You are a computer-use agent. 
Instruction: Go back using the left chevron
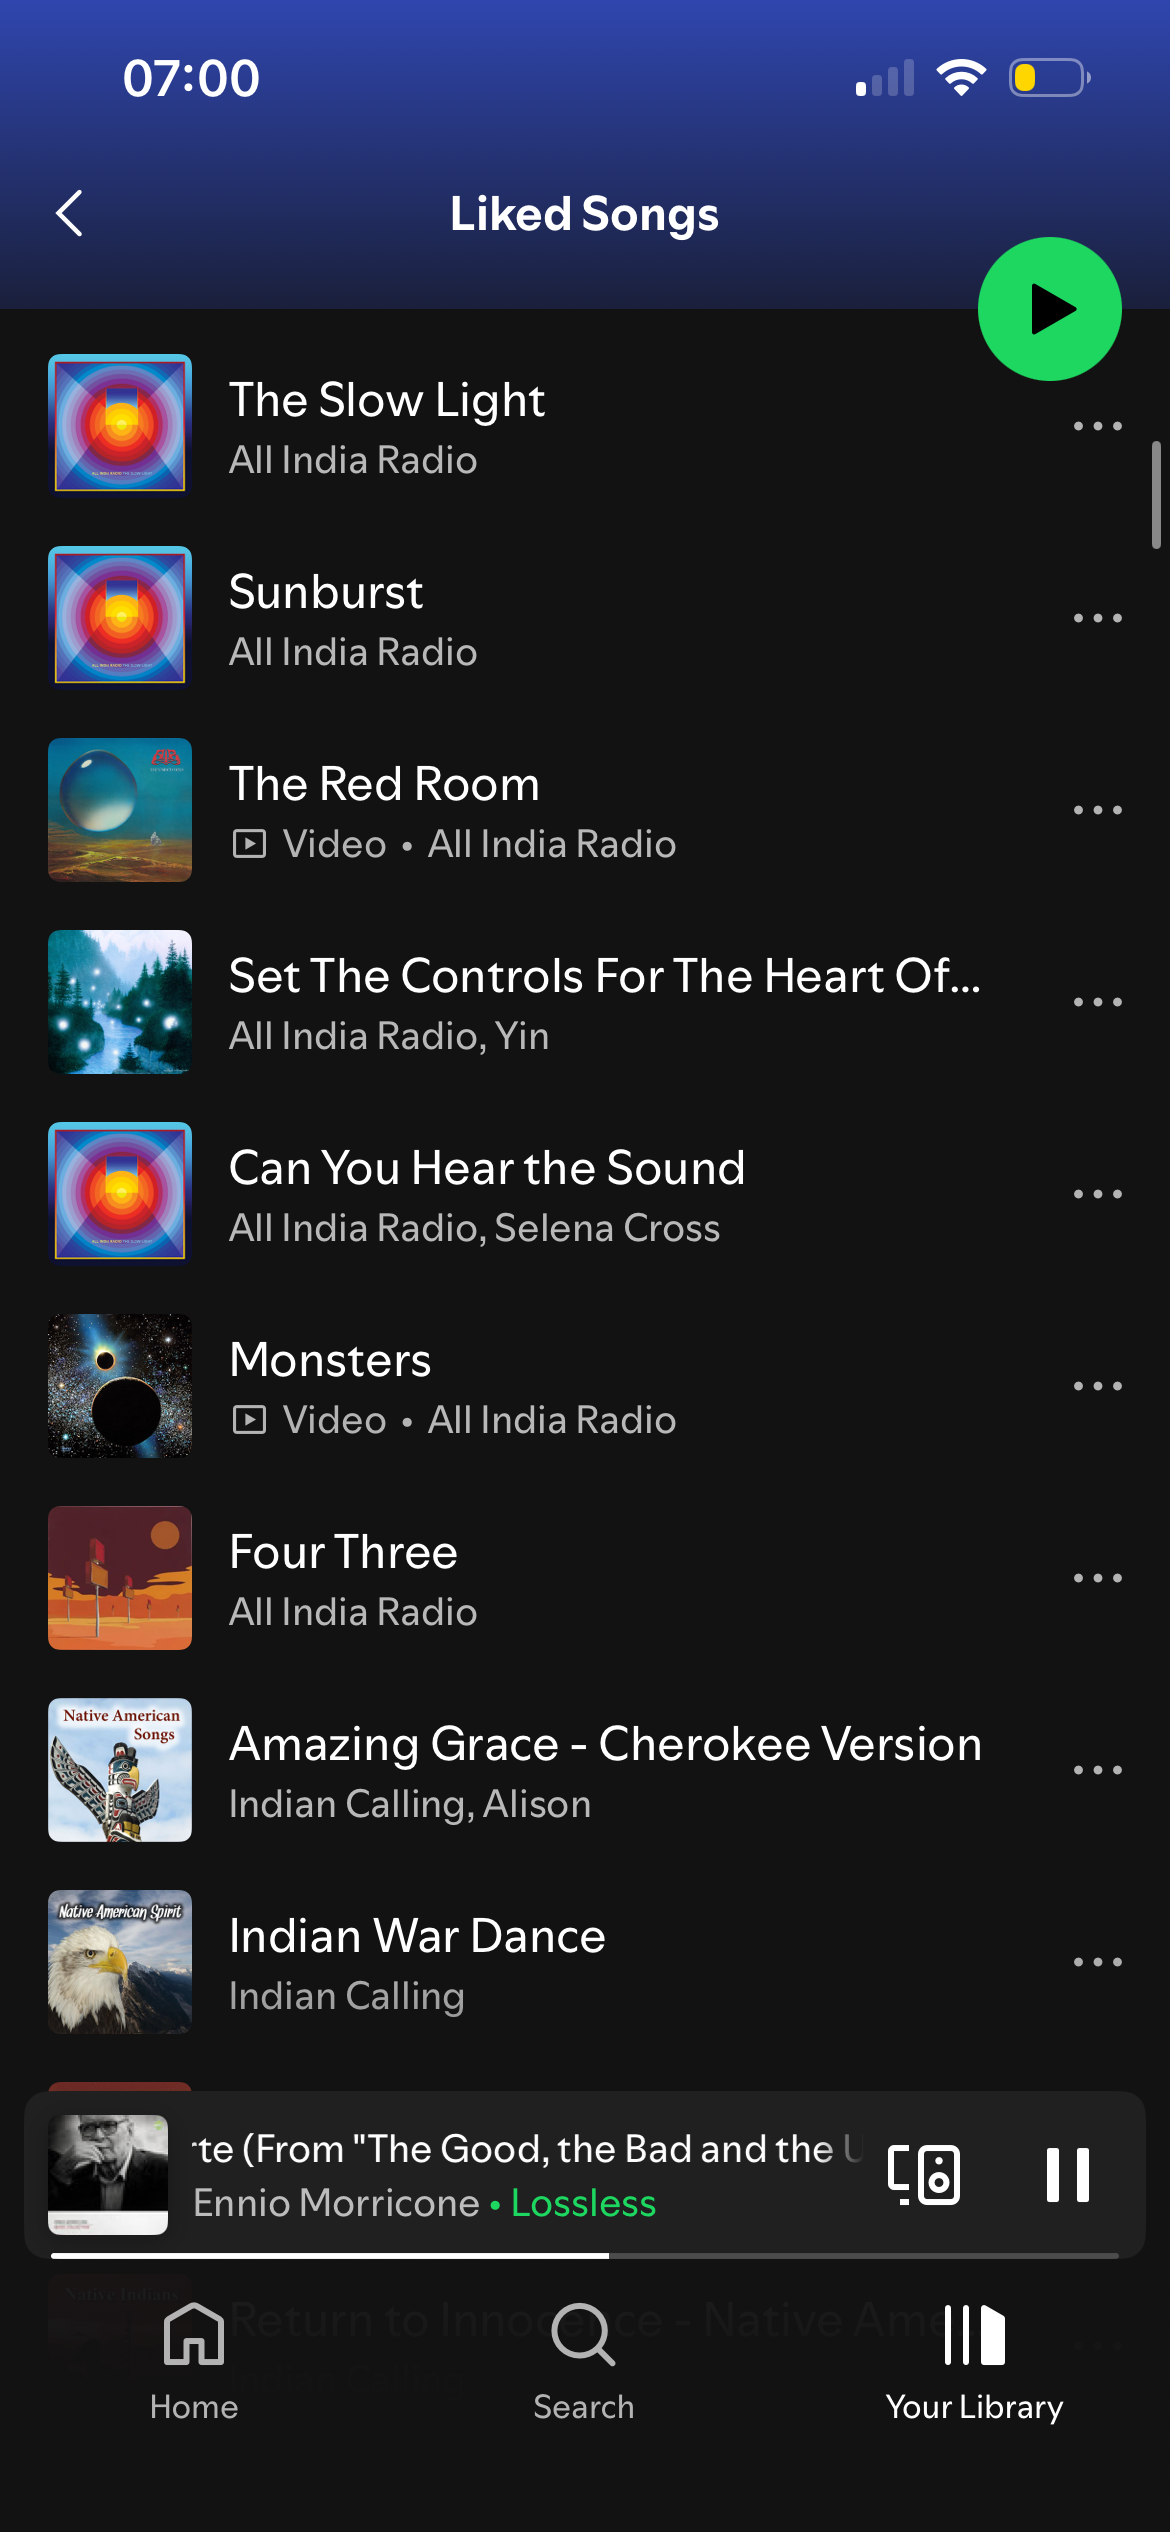pyautogui.click(x=69, y=213)
